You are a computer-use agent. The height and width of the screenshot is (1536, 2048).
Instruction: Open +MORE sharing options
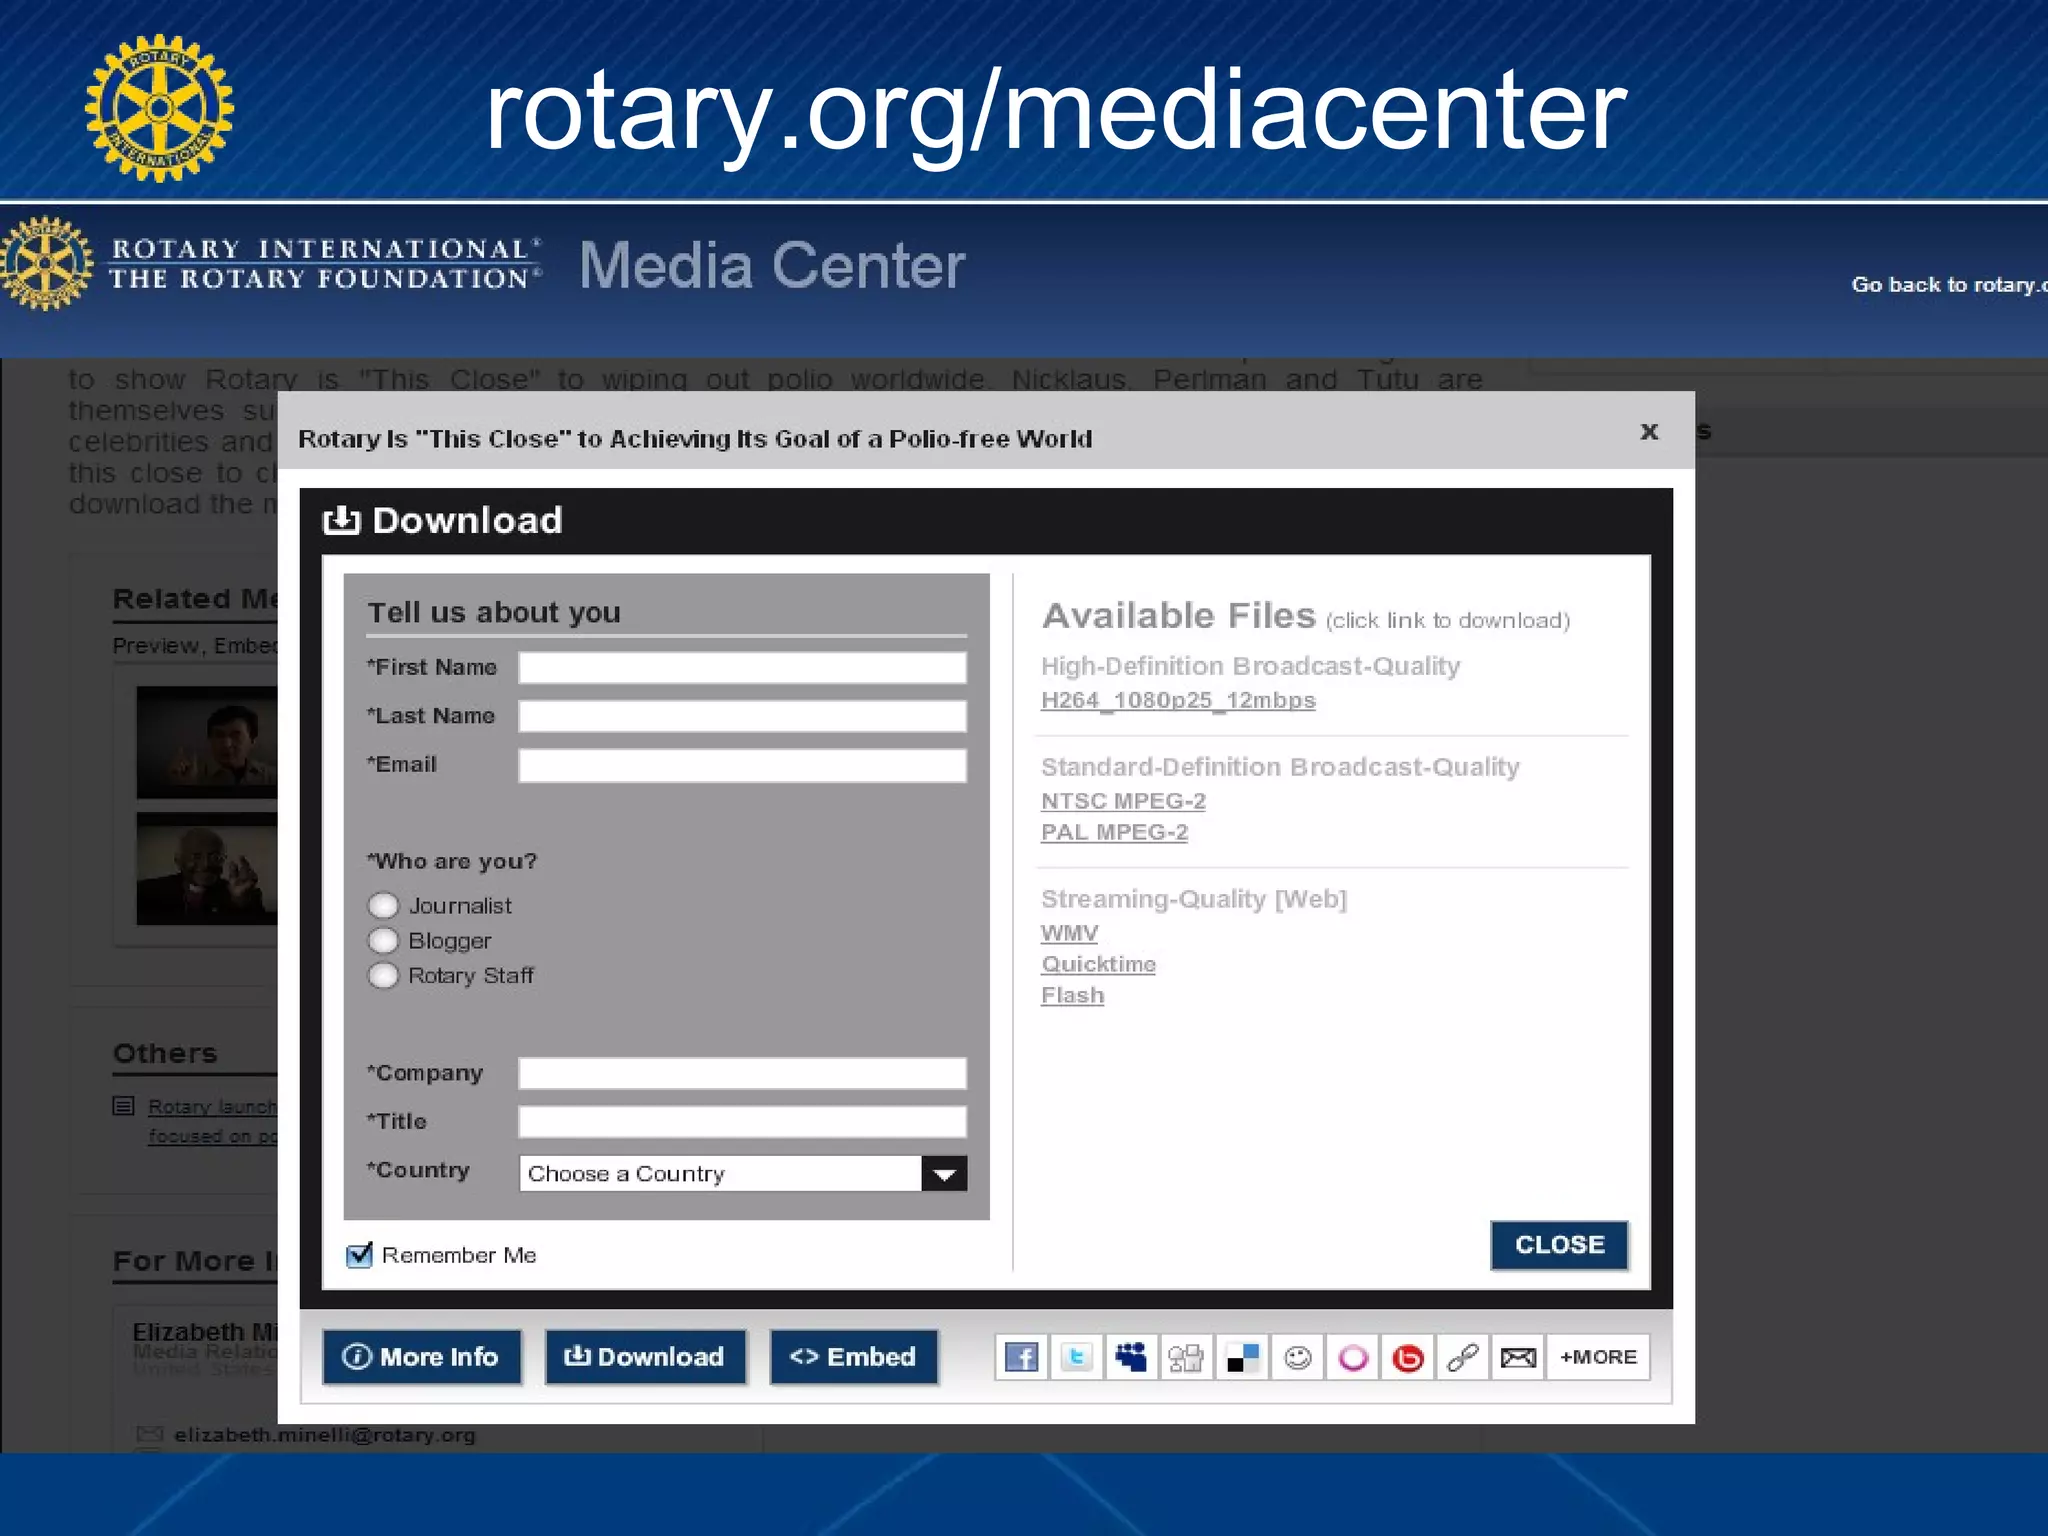coord(1598,1357)
